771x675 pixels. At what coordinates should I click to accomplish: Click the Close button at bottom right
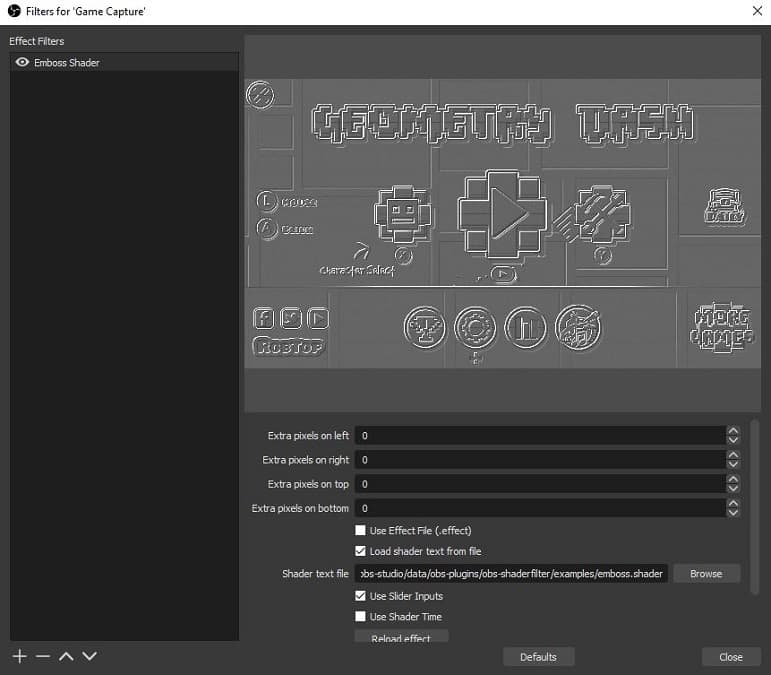click(x=731, y=657)
